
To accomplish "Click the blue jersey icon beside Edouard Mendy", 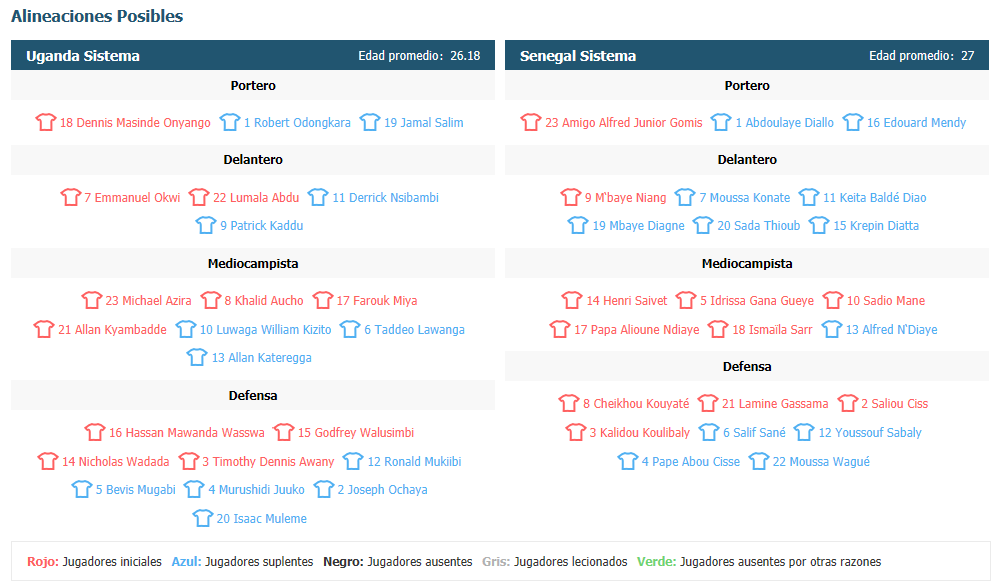I will (853, 122).
